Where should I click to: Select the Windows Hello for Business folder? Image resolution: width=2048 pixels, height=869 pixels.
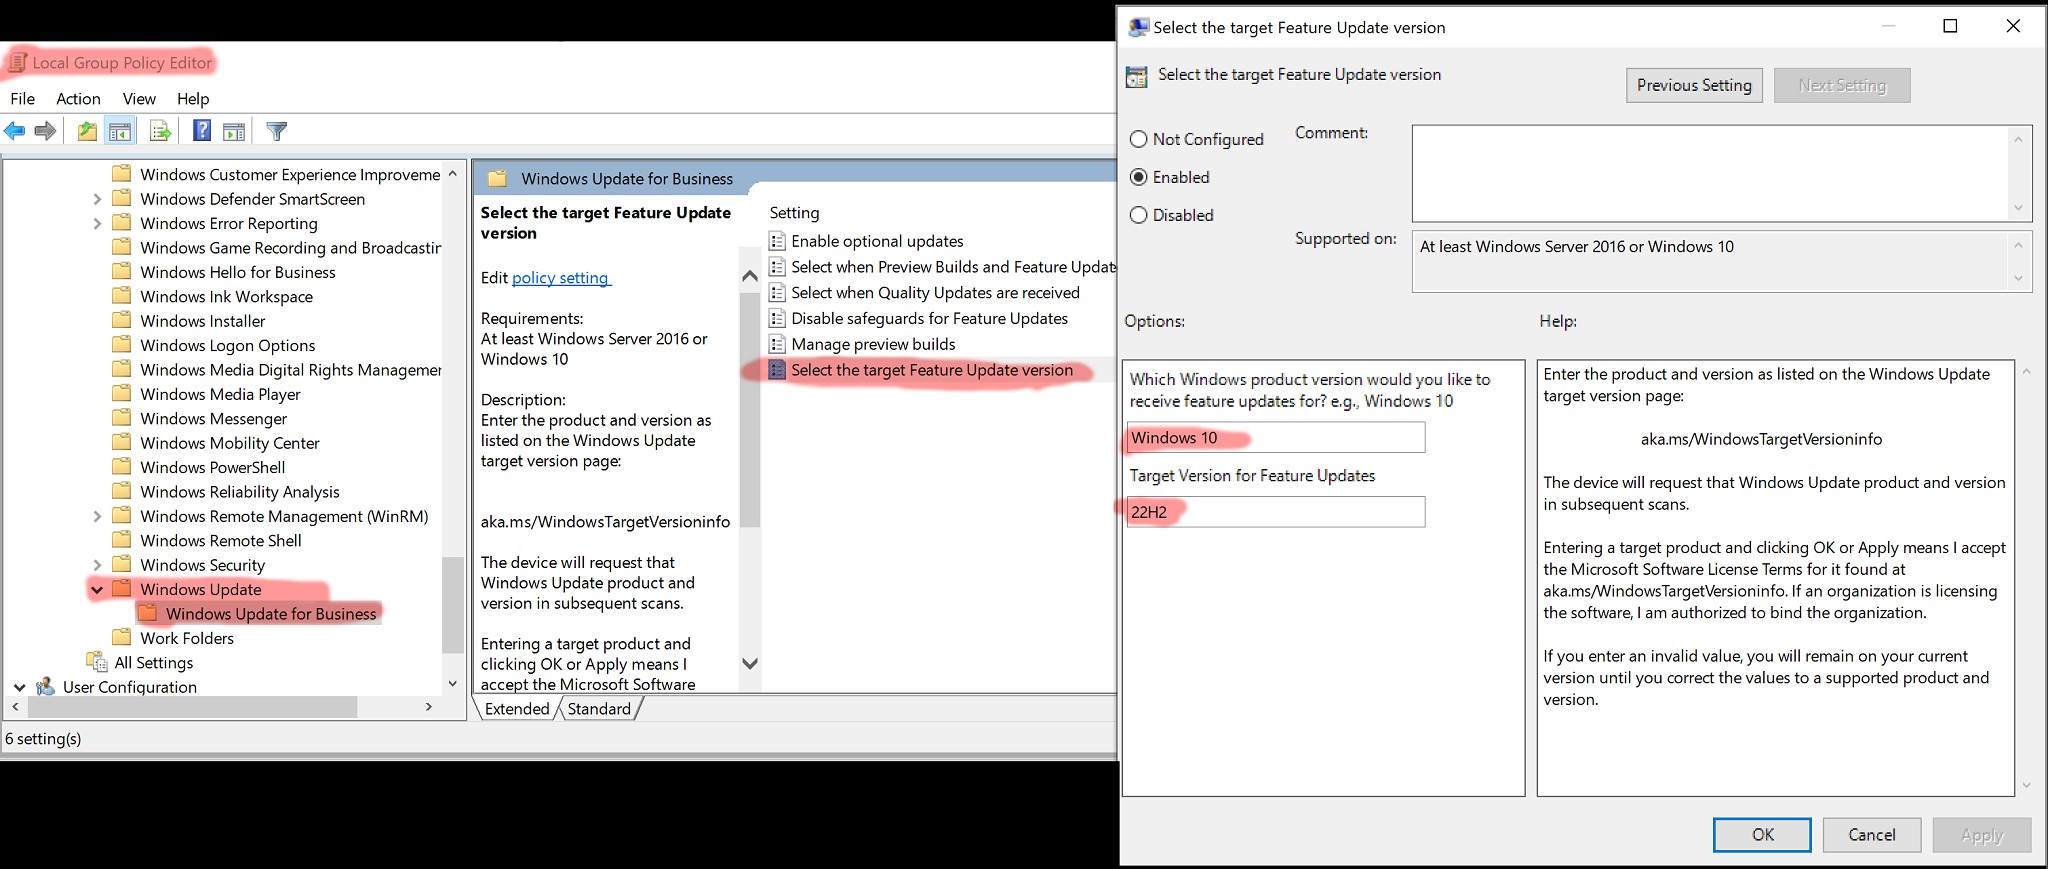(237, 272)
